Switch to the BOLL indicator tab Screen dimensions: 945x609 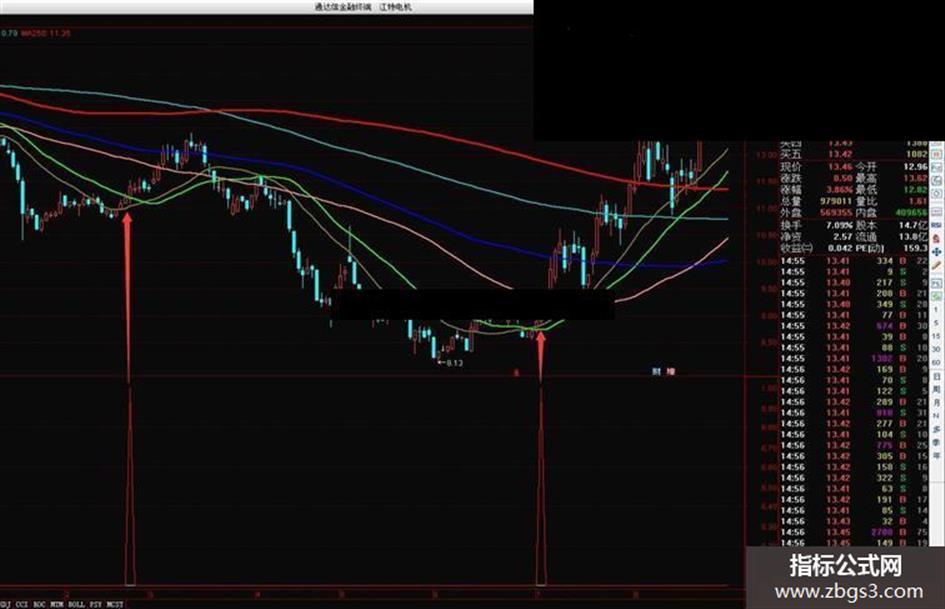[77, 604]
